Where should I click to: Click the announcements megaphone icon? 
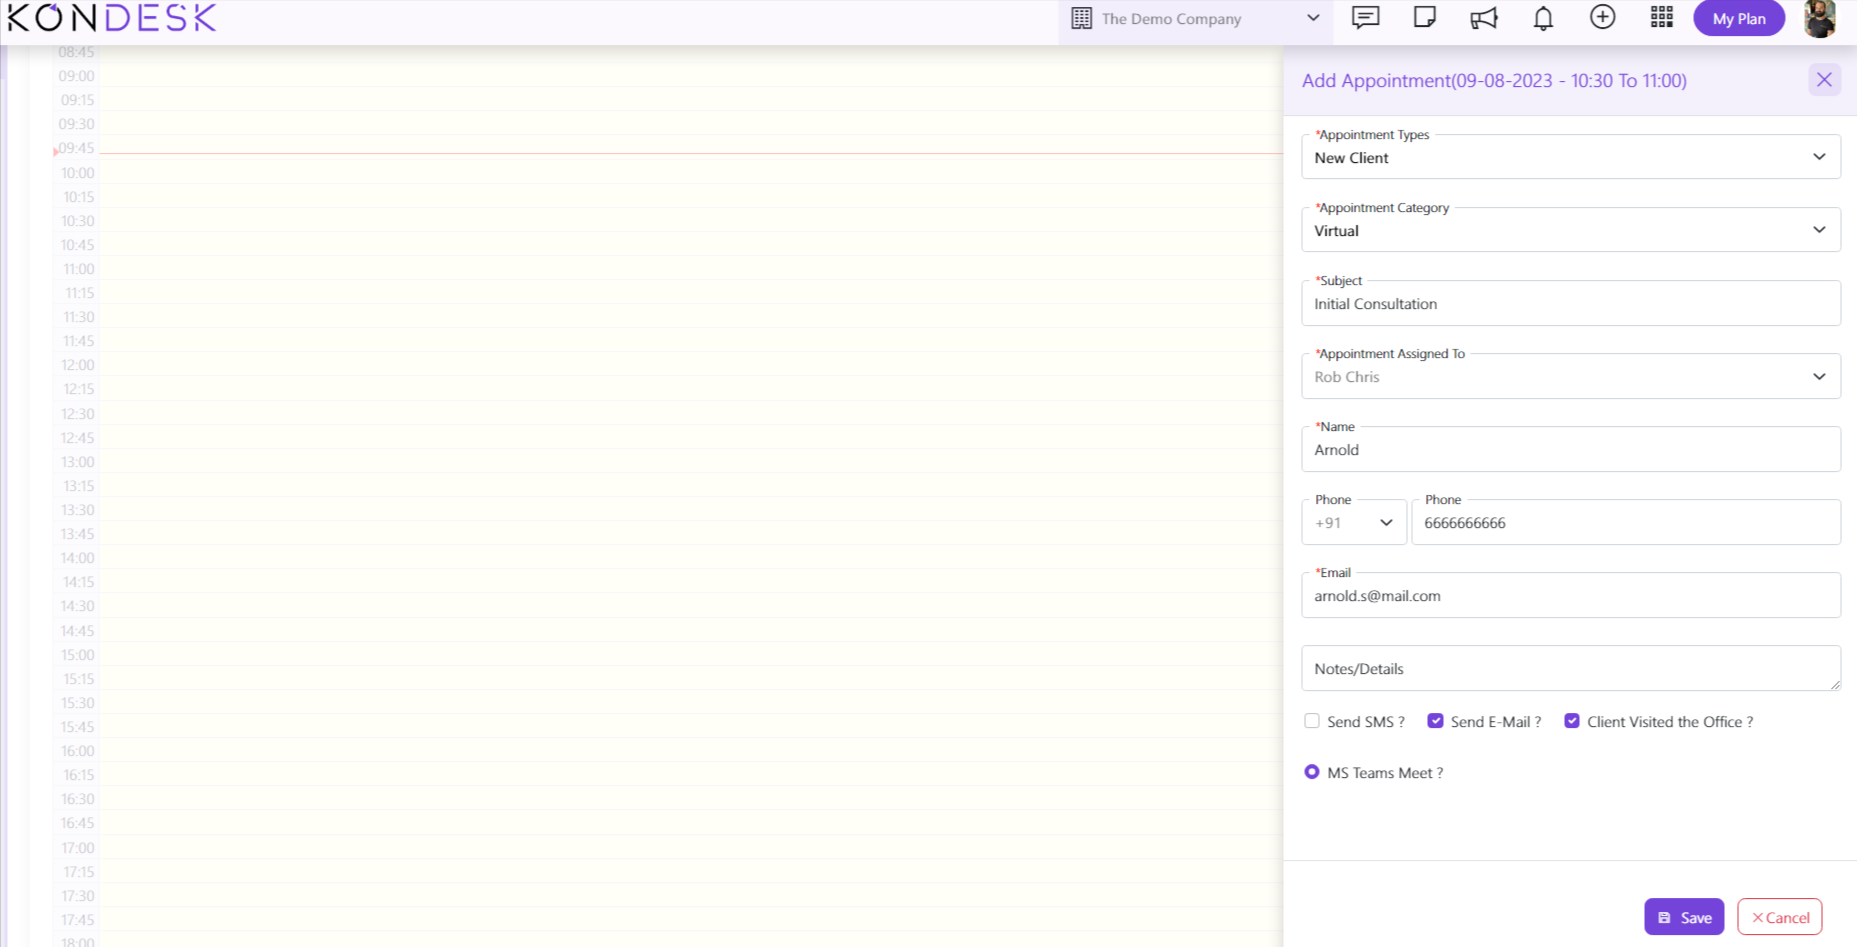point(1484,18)
